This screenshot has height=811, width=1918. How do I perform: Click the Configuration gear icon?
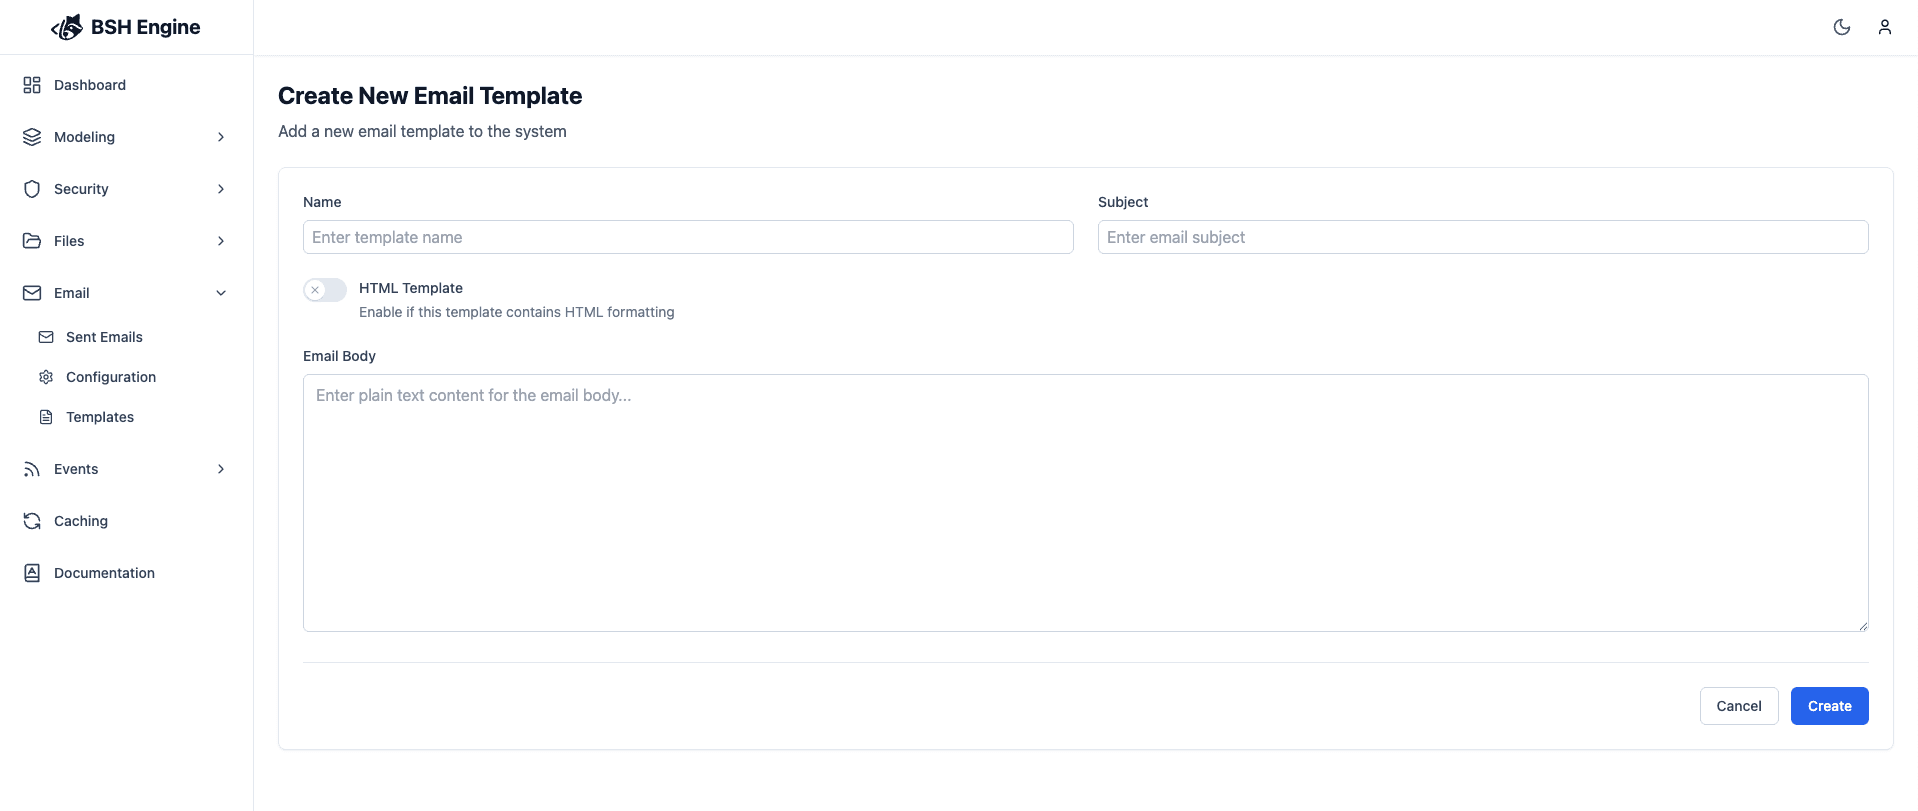(x=46, y=377)
